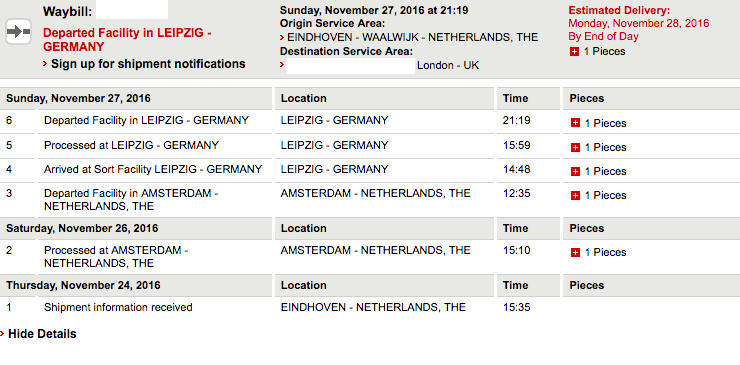Expand pieces plus icon under Estimated Delivery
This screenshot has height=365, width=740.
[574, 51]
